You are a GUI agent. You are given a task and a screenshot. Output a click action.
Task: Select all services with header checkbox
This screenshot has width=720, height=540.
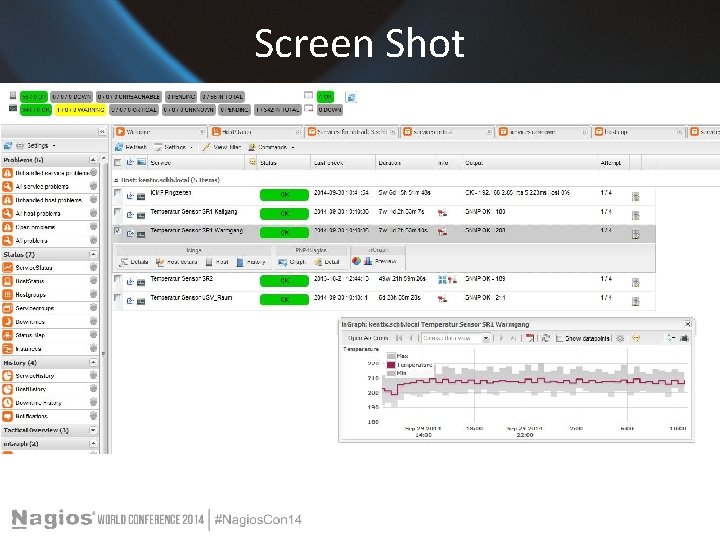118,162
